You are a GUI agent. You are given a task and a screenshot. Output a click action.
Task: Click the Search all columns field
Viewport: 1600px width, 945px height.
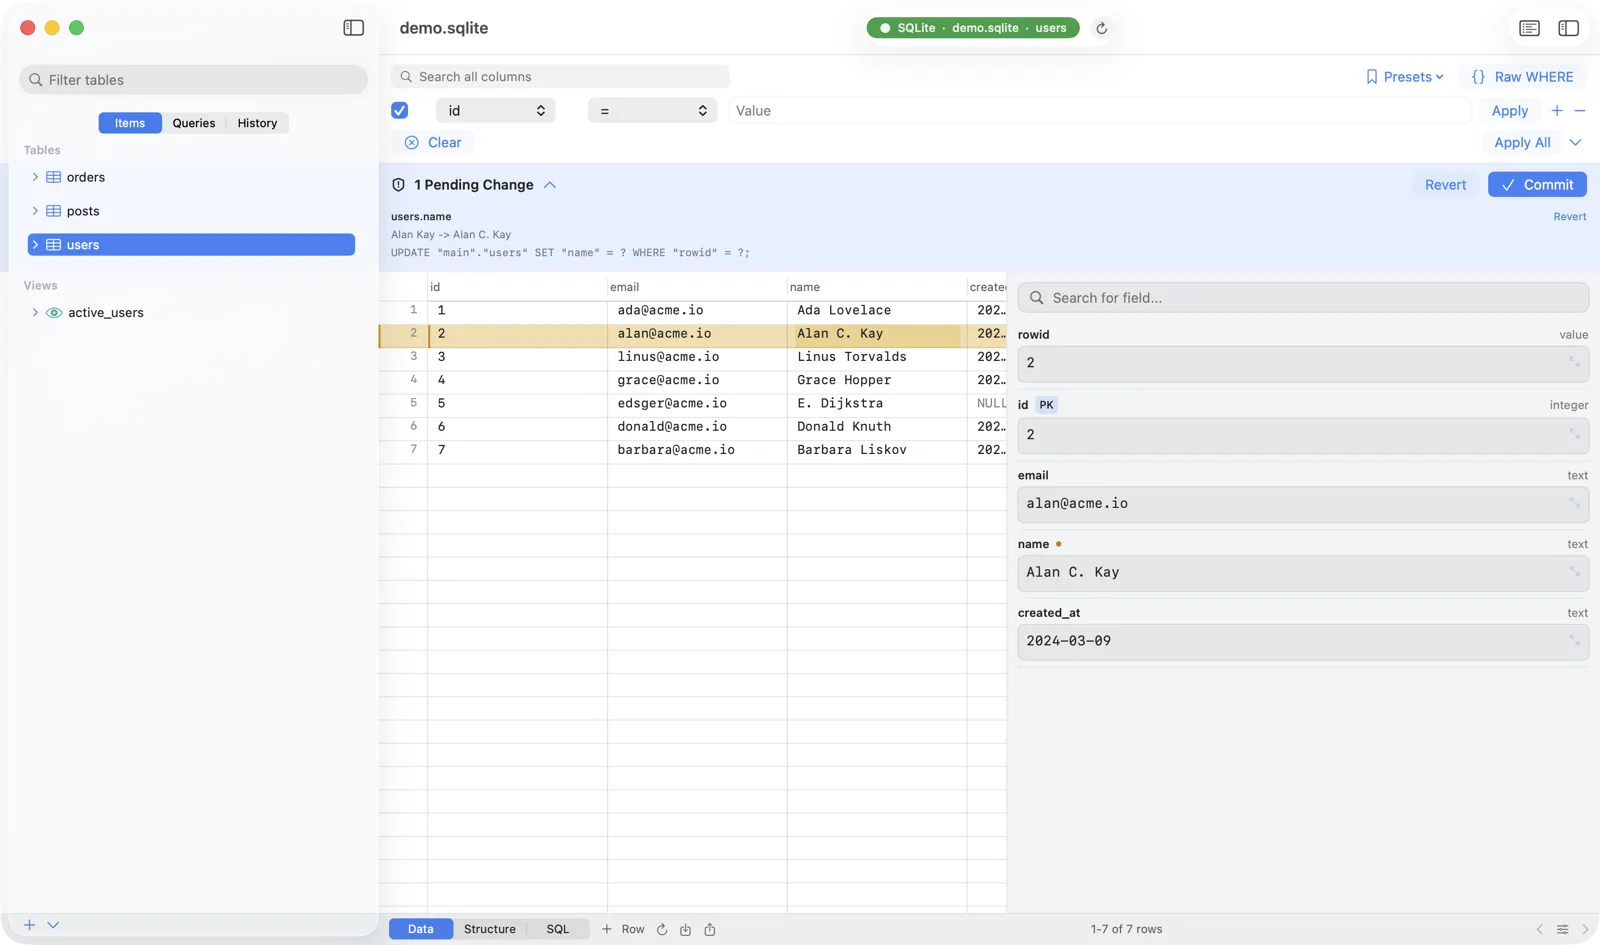click(x=560, y=77)
